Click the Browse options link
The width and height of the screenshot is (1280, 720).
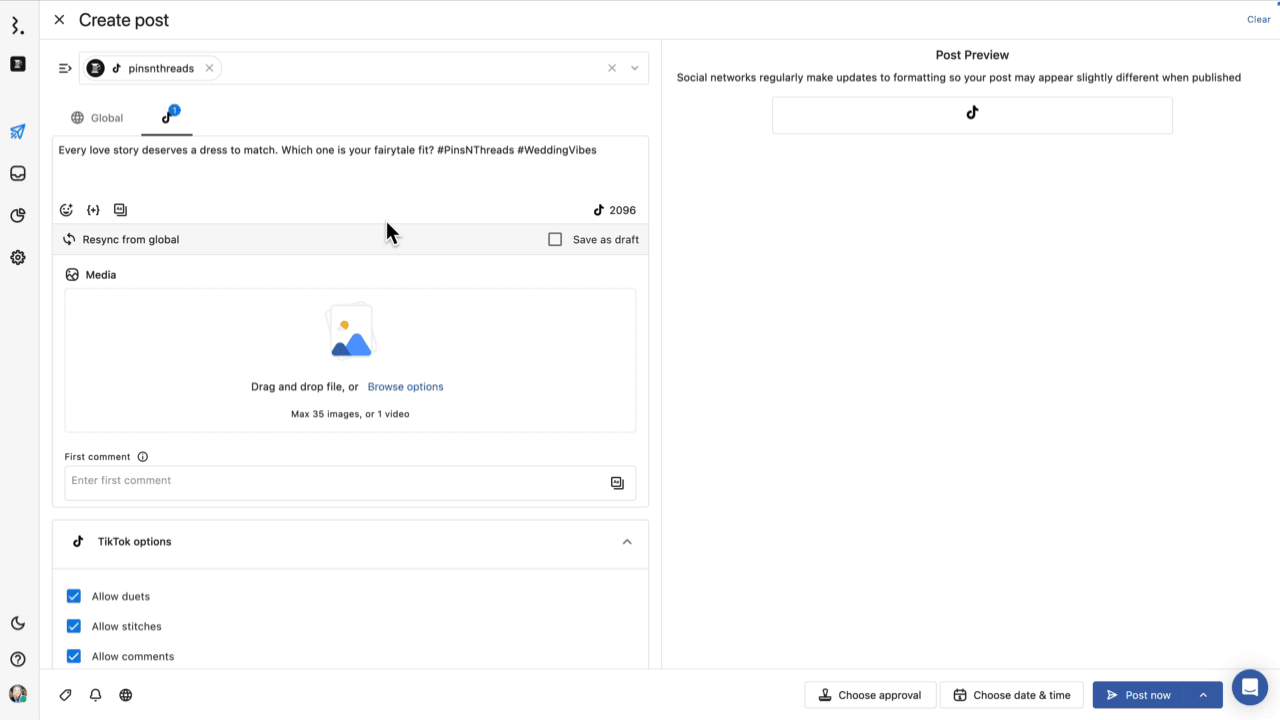tap(405, 387)
